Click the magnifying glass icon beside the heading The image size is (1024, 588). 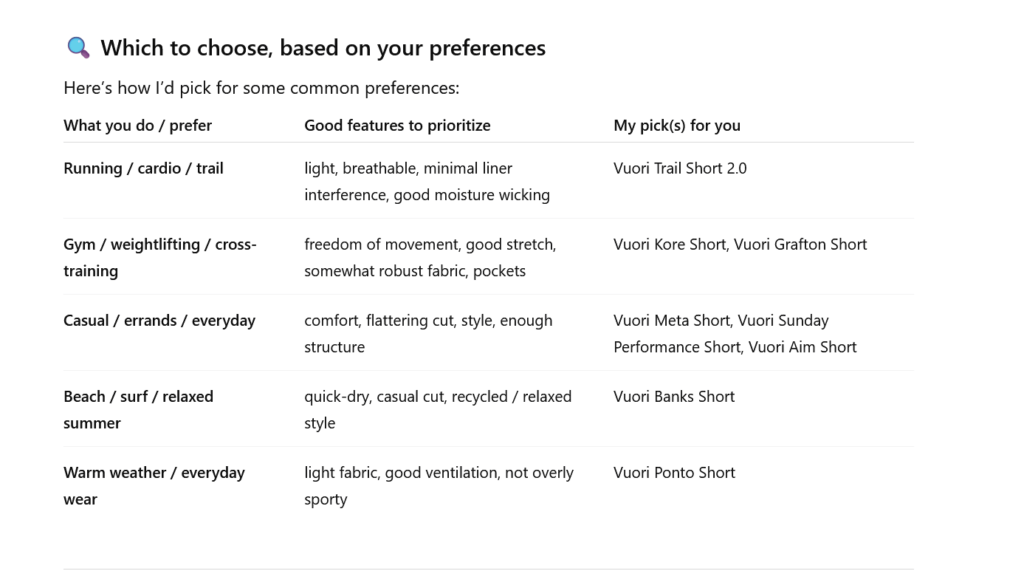[78, 48]
